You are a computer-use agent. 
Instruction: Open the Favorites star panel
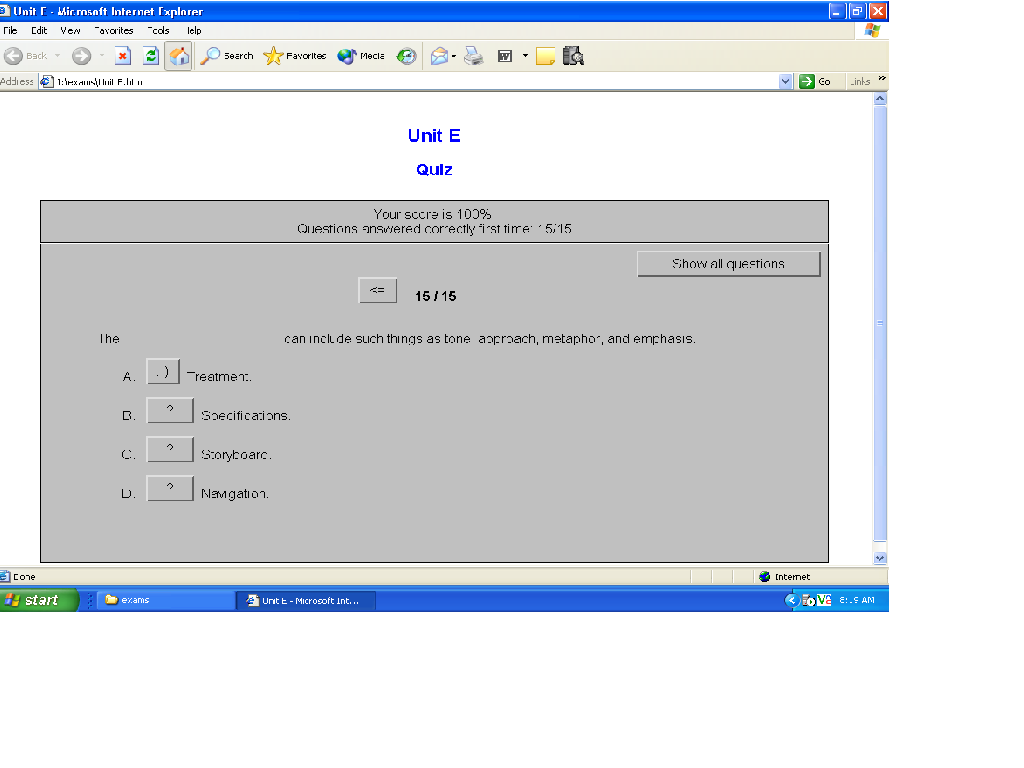click(295, 56)
